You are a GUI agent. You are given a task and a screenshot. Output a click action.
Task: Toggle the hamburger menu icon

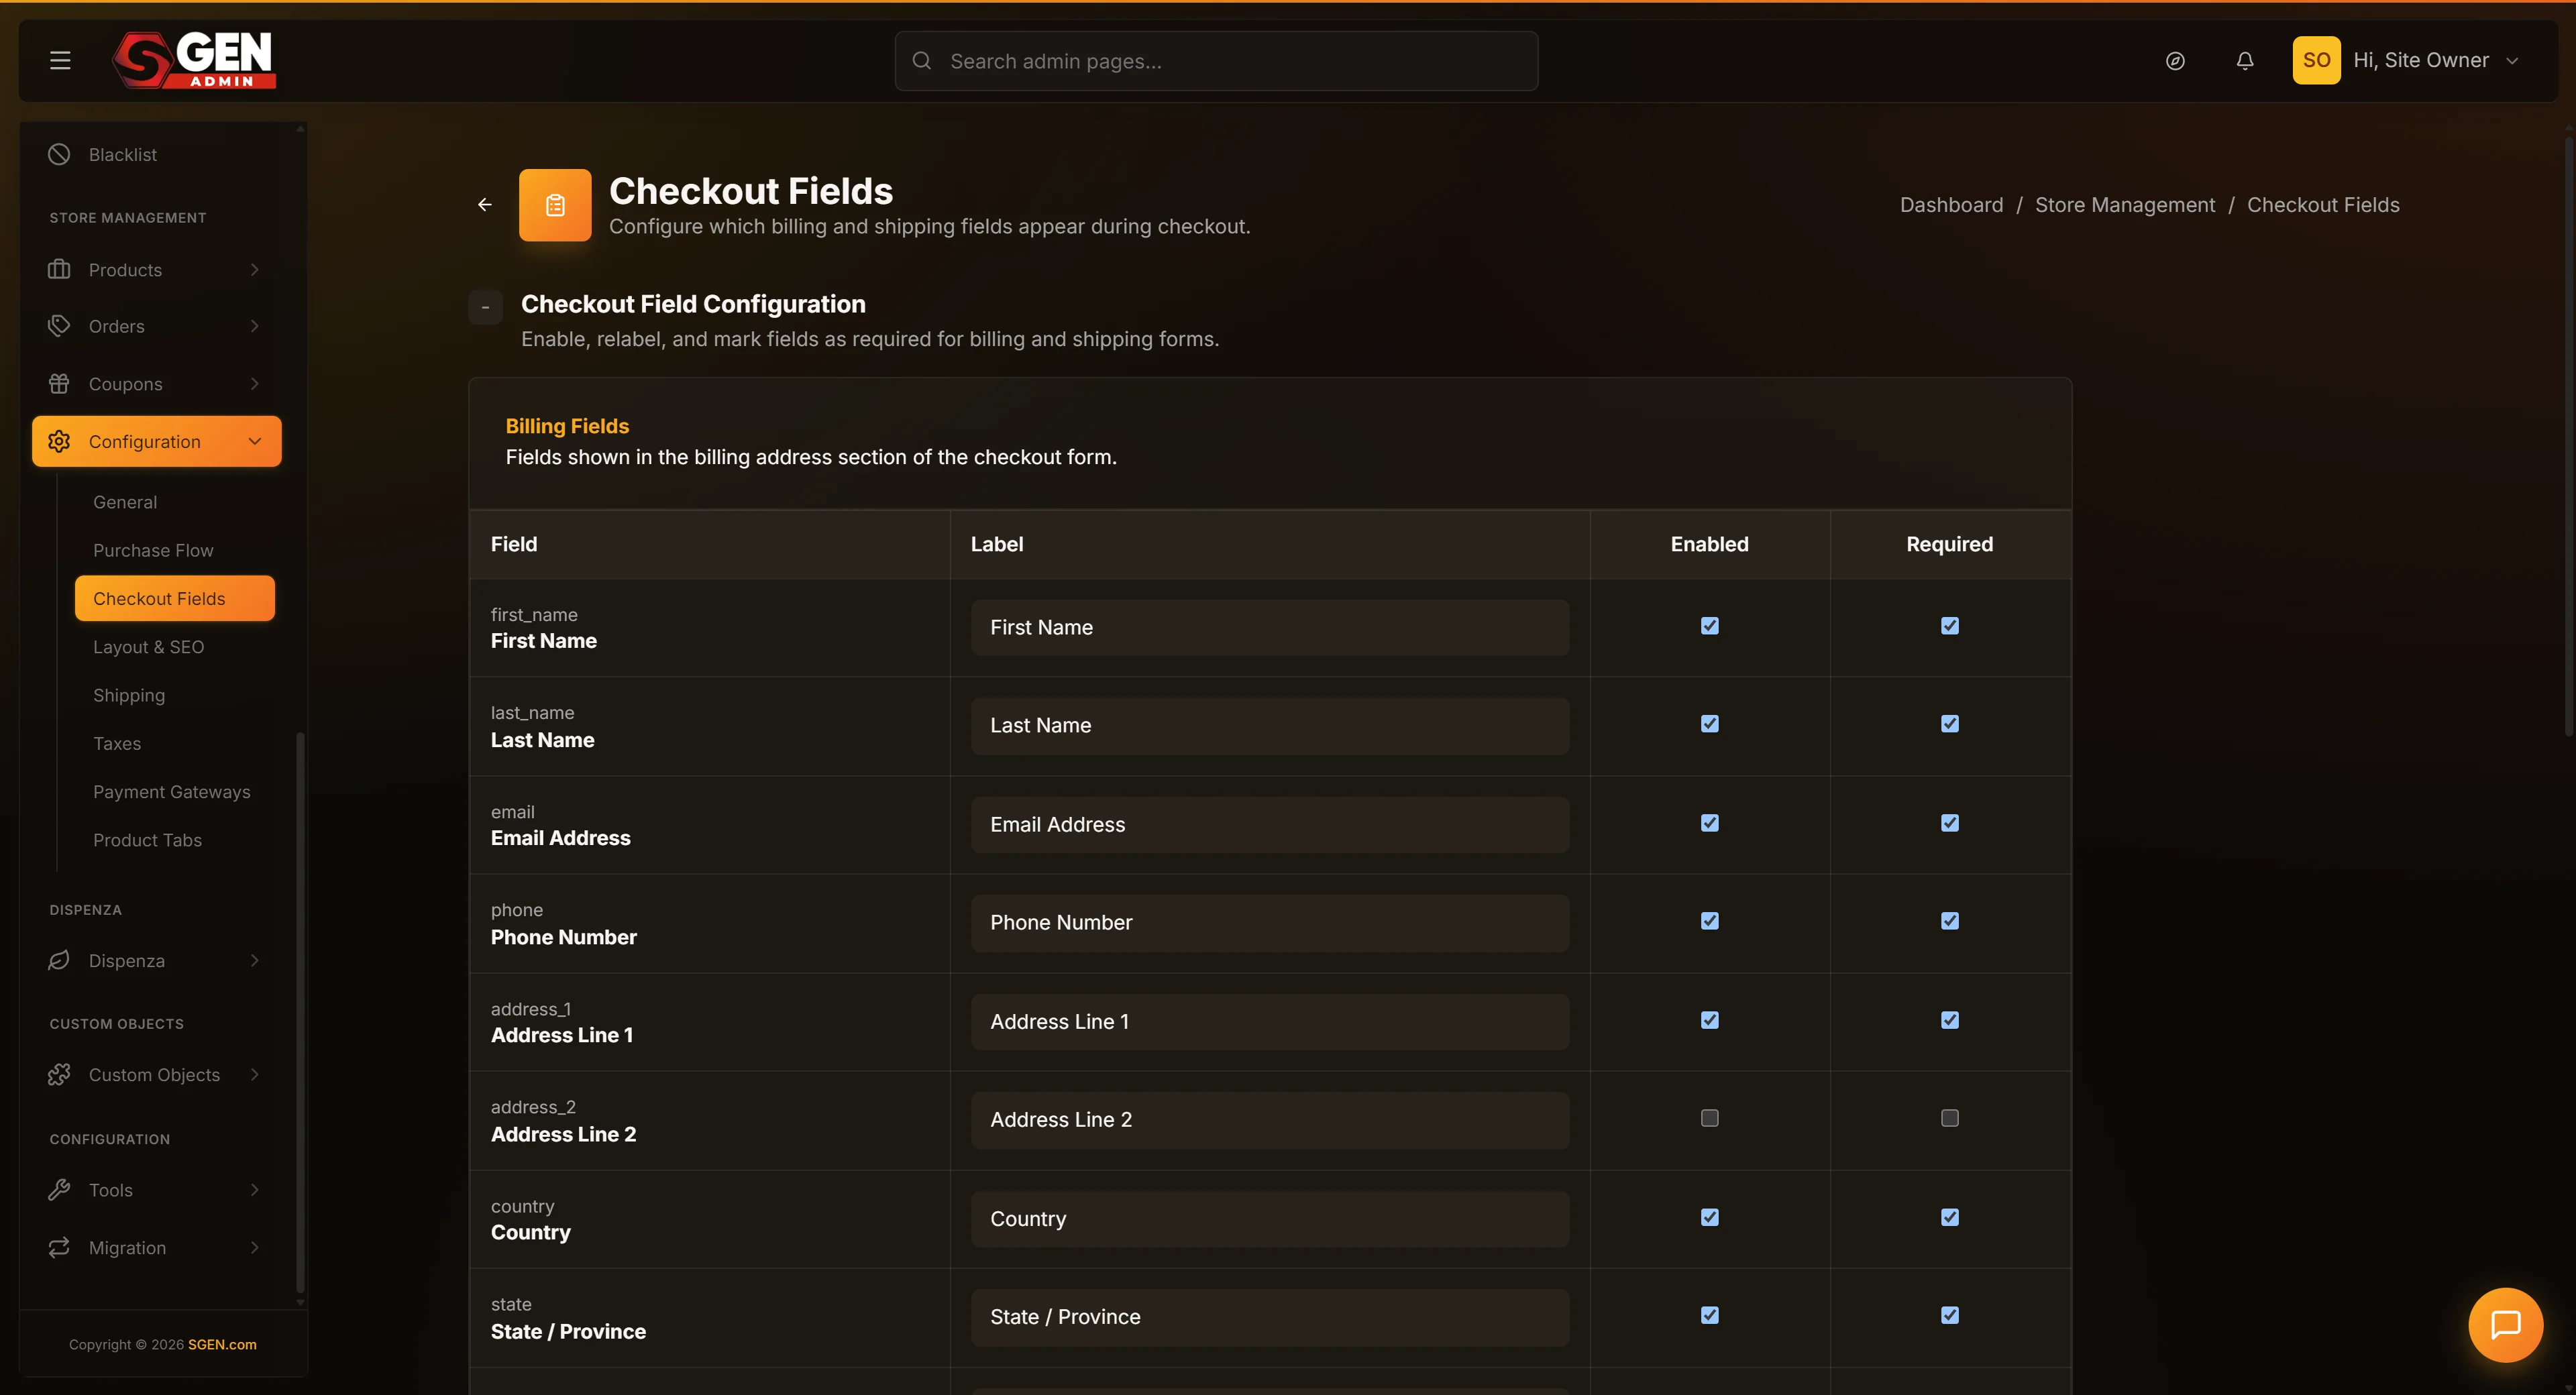point(60,61)
